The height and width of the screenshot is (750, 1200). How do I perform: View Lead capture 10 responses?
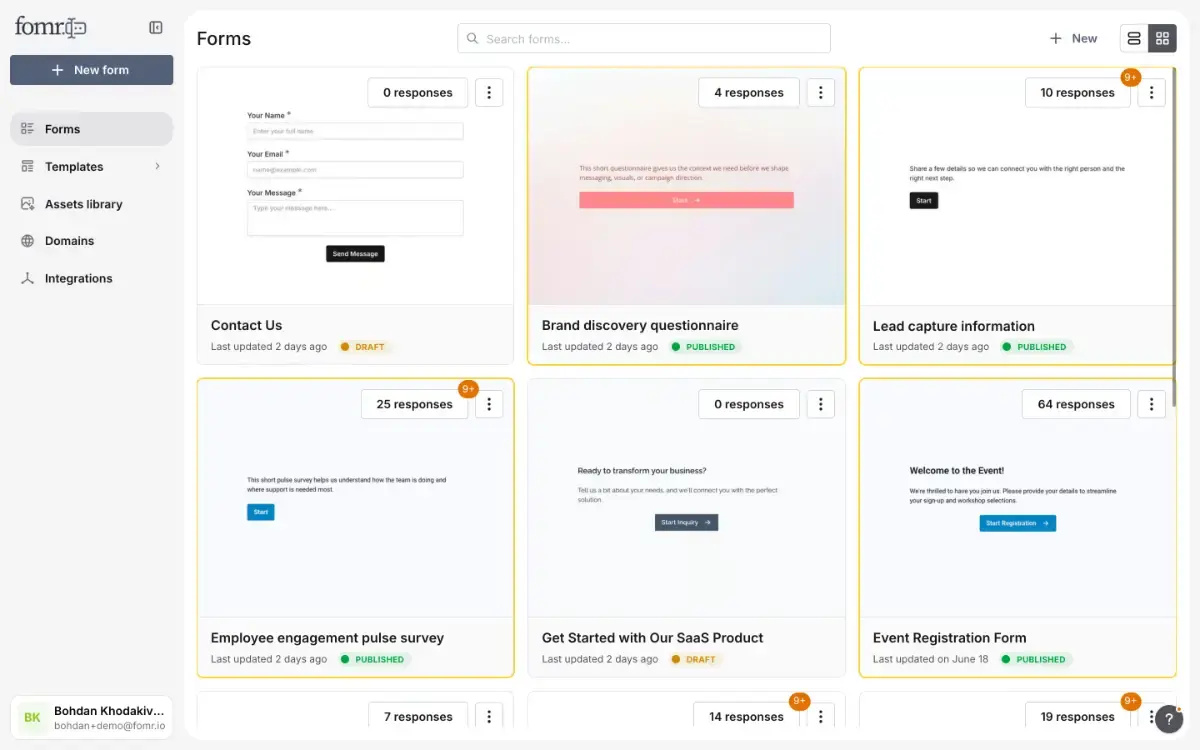tap(1077, 93)
